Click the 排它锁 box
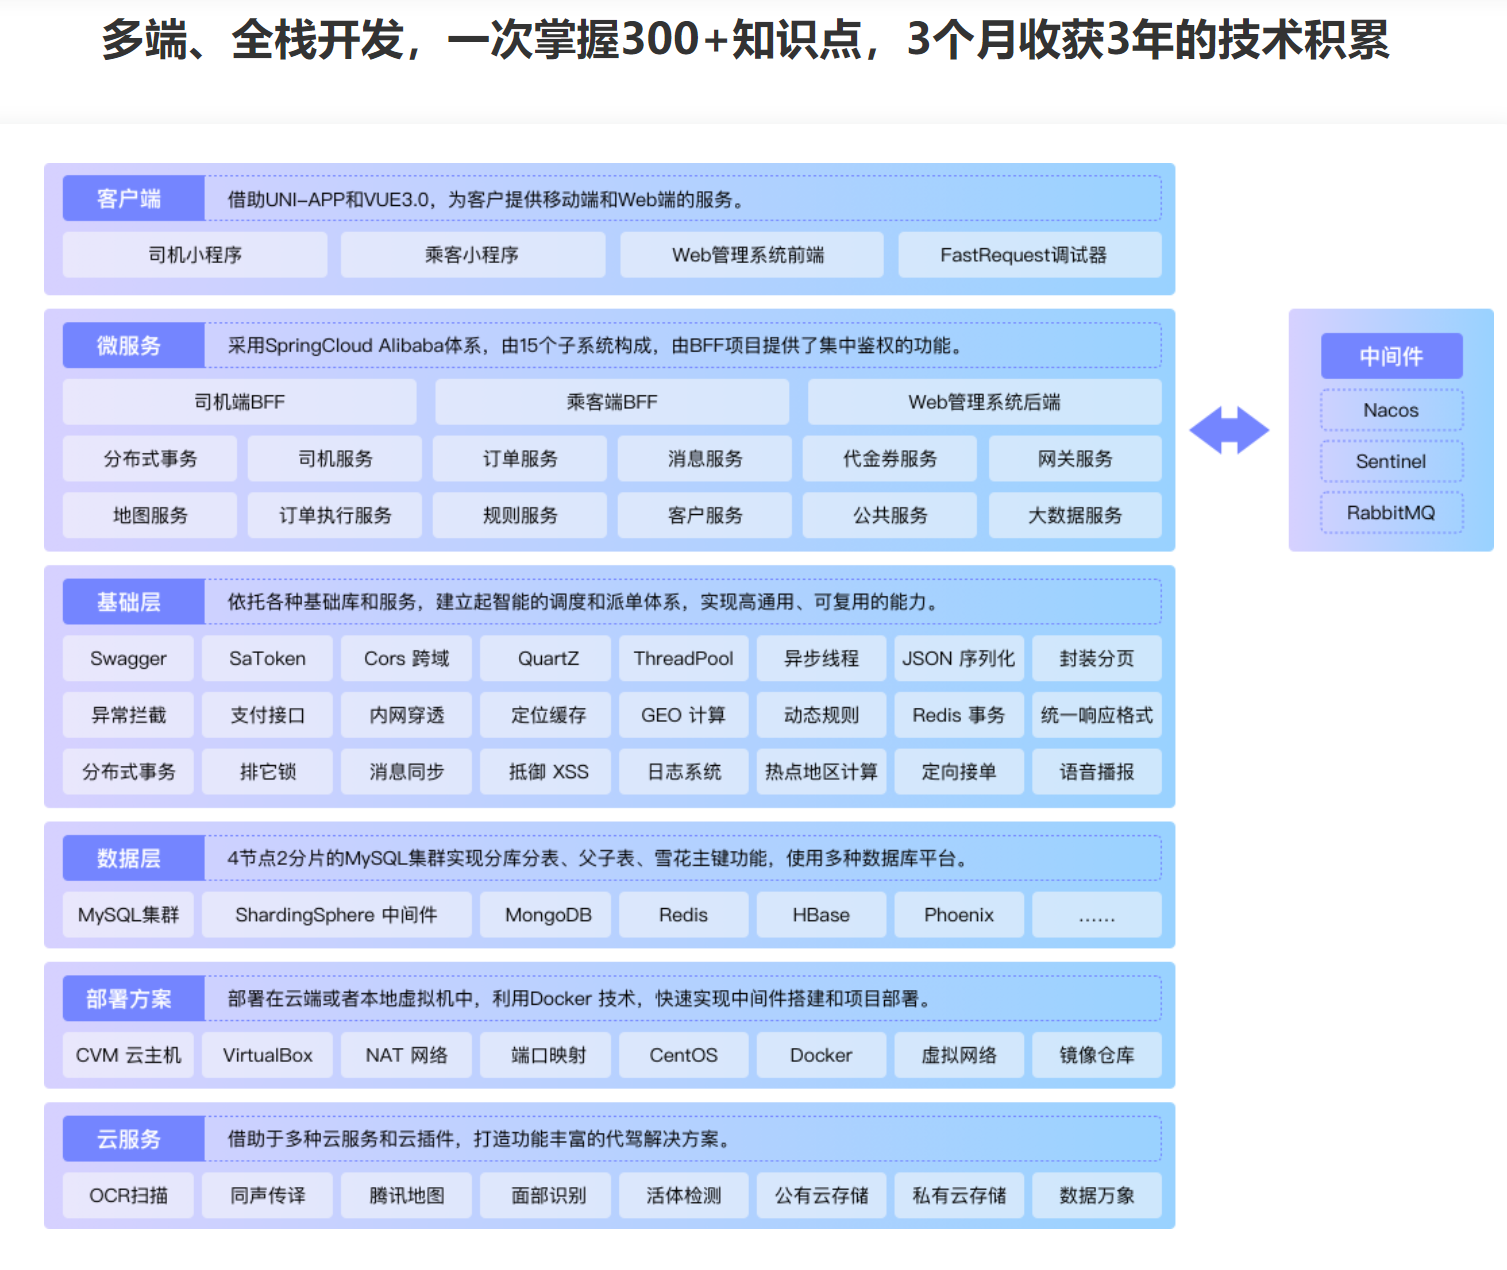 (267, 771)
